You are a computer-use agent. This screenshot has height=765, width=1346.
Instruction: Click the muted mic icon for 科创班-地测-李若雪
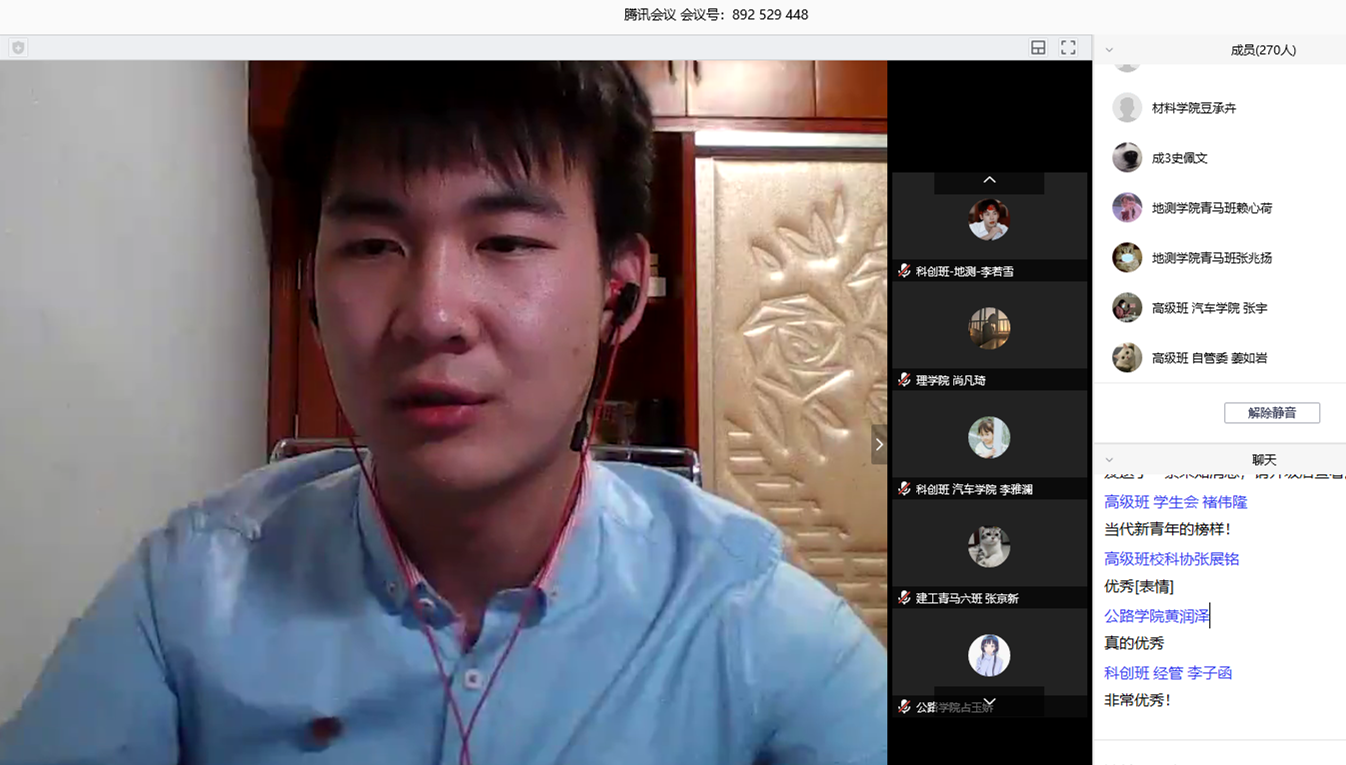point(904,271)
